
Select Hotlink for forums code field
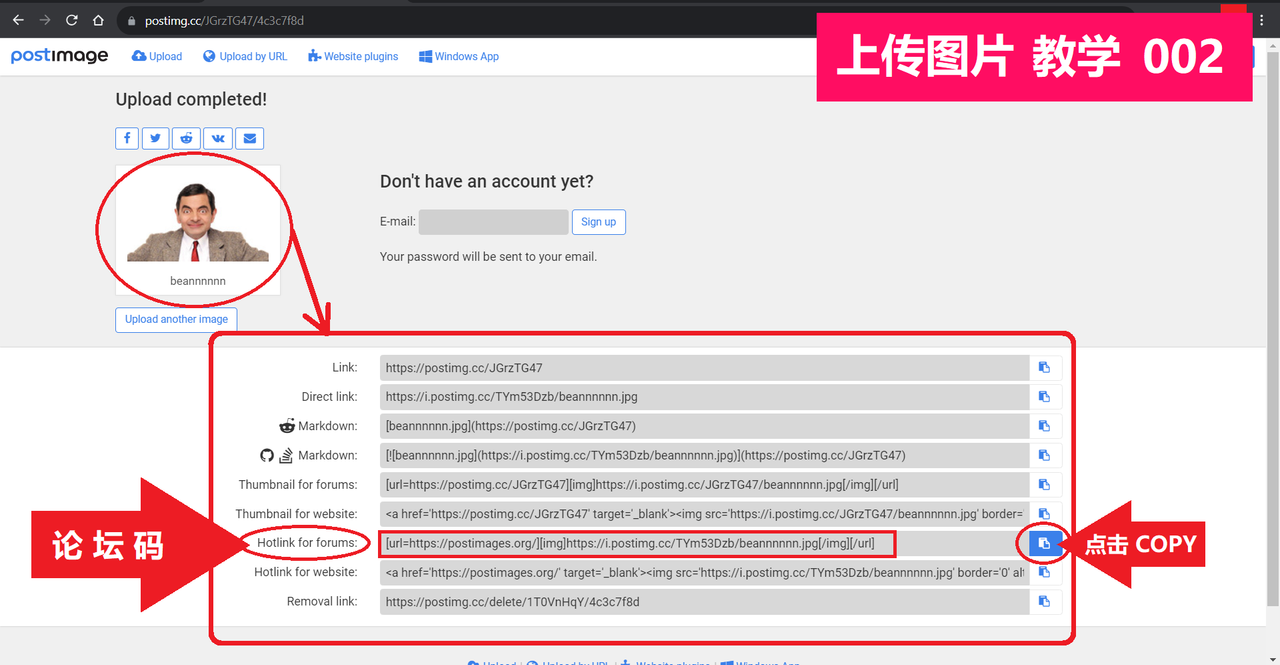704,543
